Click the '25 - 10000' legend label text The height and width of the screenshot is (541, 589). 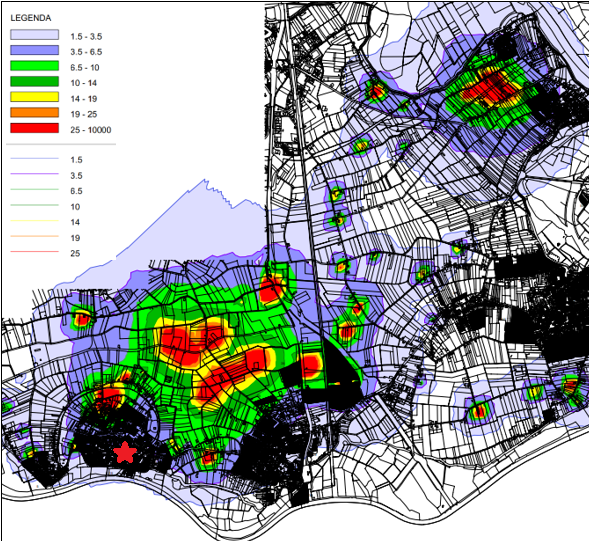91,130
